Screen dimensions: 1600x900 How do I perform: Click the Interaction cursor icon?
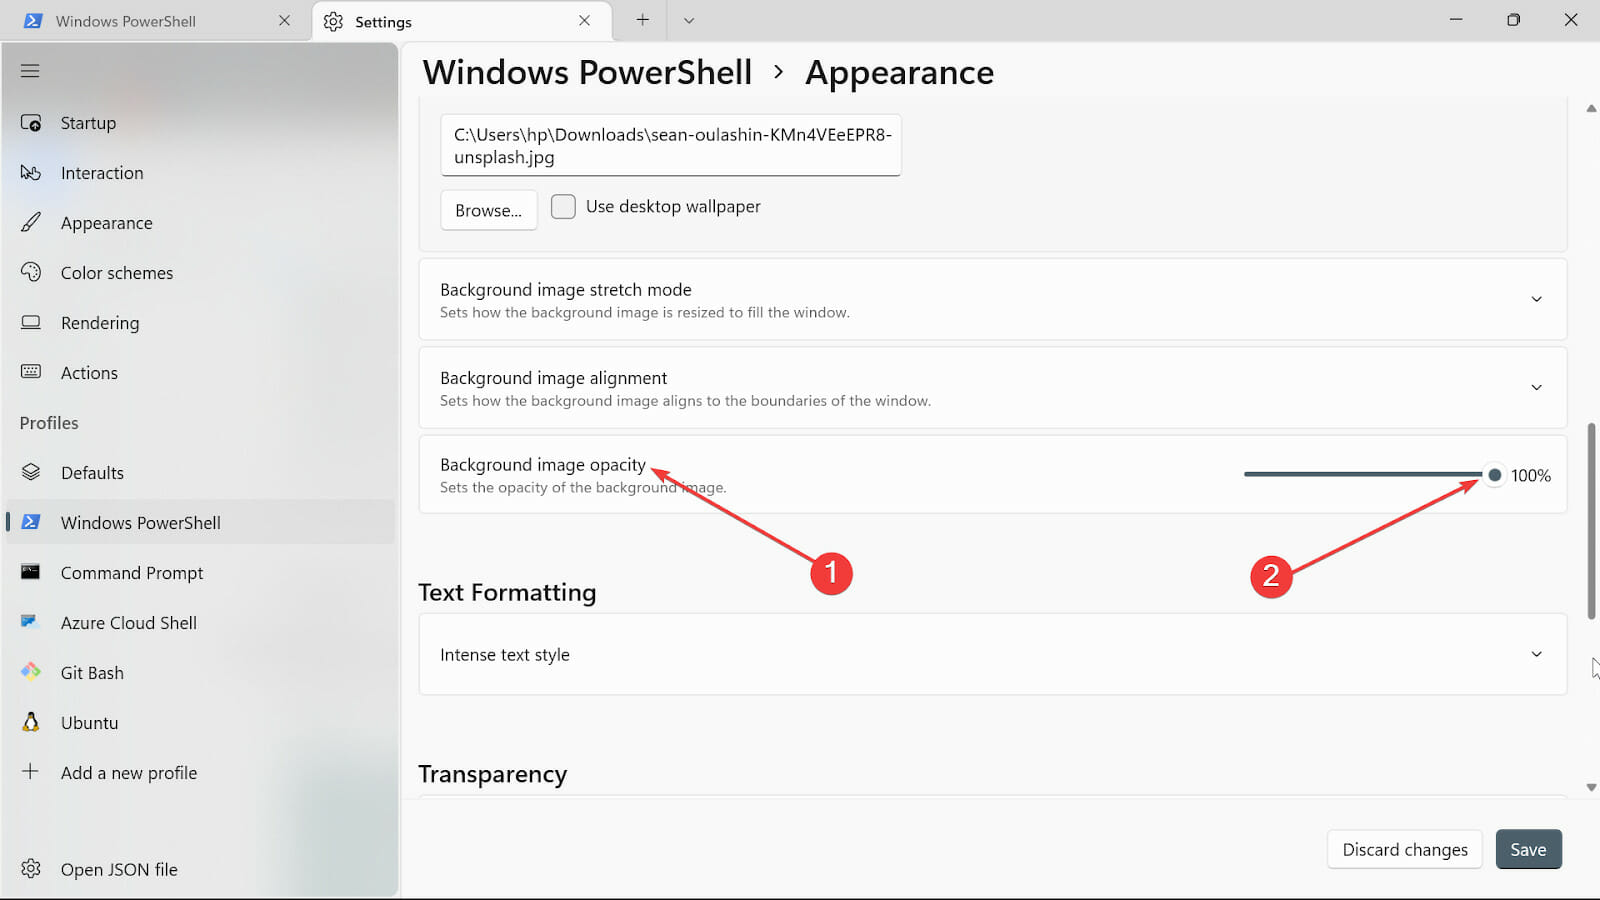click(31, 173)
